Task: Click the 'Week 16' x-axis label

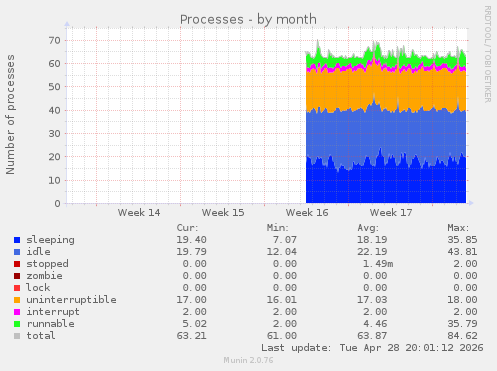Action: pyautogui.click(x=307, y=213)
